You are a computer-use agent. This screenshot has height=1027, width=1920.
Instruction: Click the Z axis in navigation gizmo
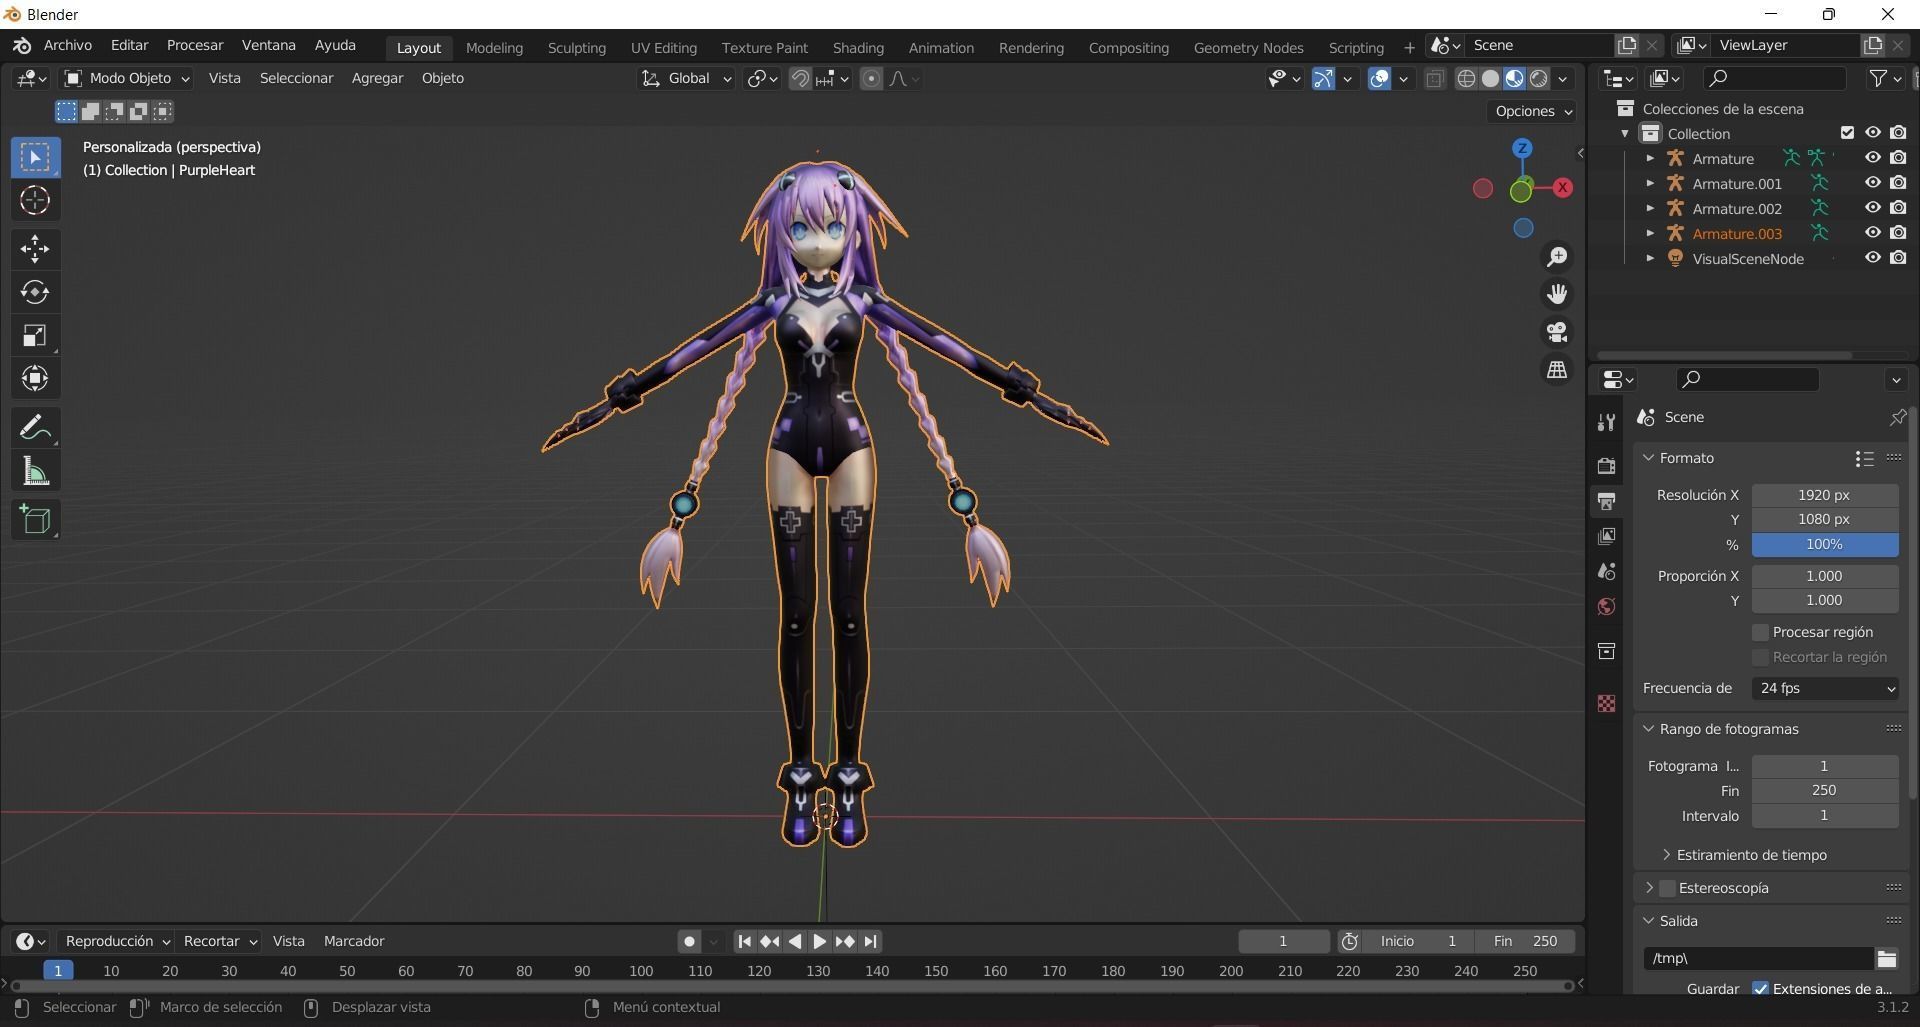[x=1522, y=148]
